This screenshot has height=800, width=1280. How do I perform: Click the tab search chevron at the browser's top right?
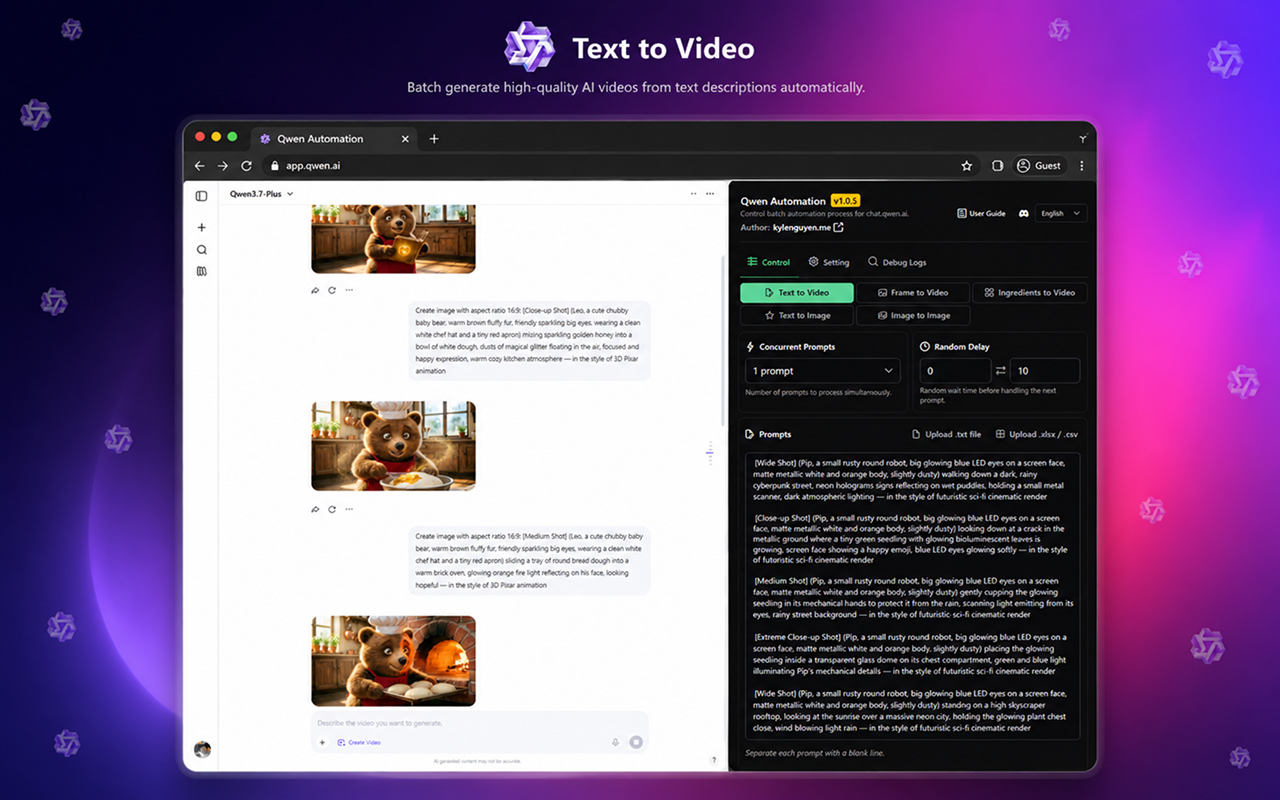click(x=1082, y=139)
